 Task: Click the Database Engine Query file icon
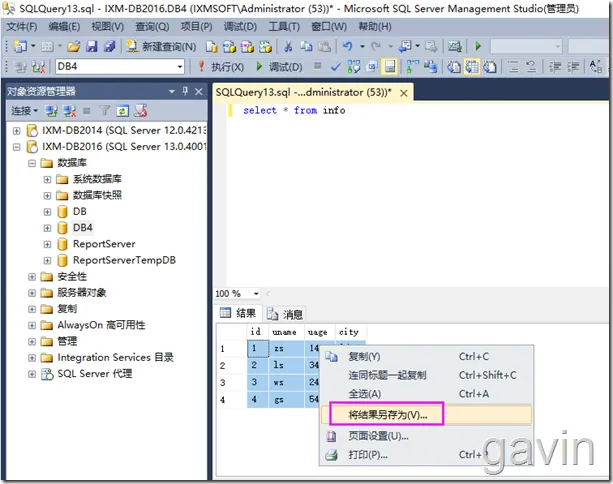(212, 47)
